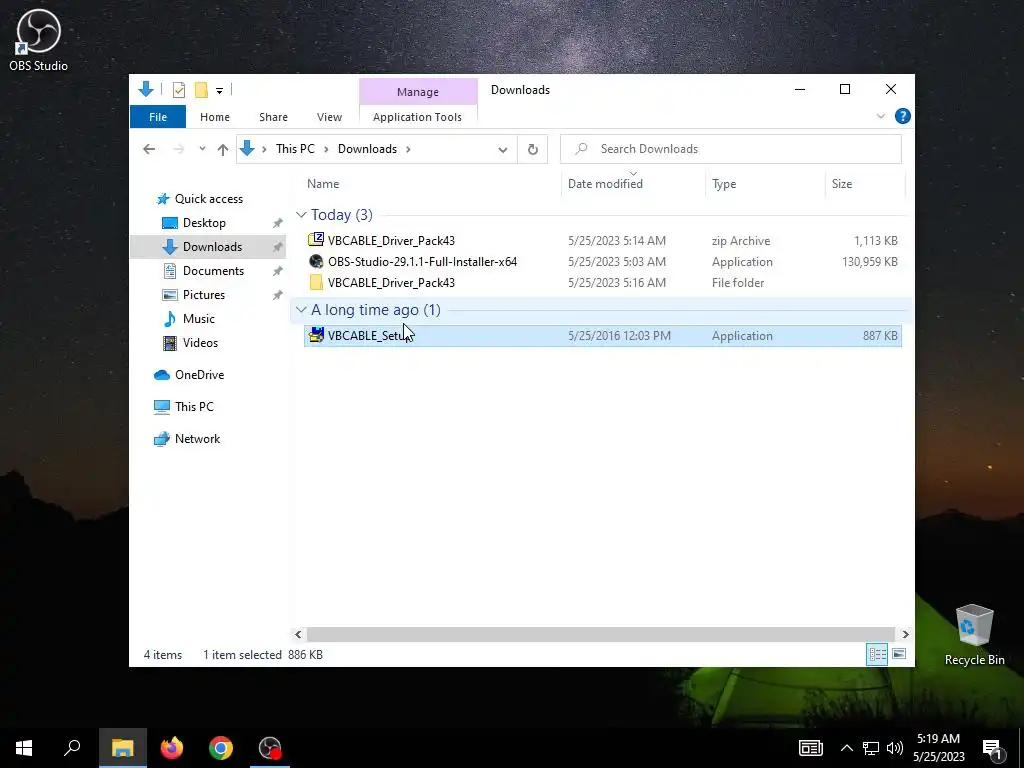Click the horizontal scrollbar right arrow
Viewport: 1024px width, 768px height.
point(905,634)
